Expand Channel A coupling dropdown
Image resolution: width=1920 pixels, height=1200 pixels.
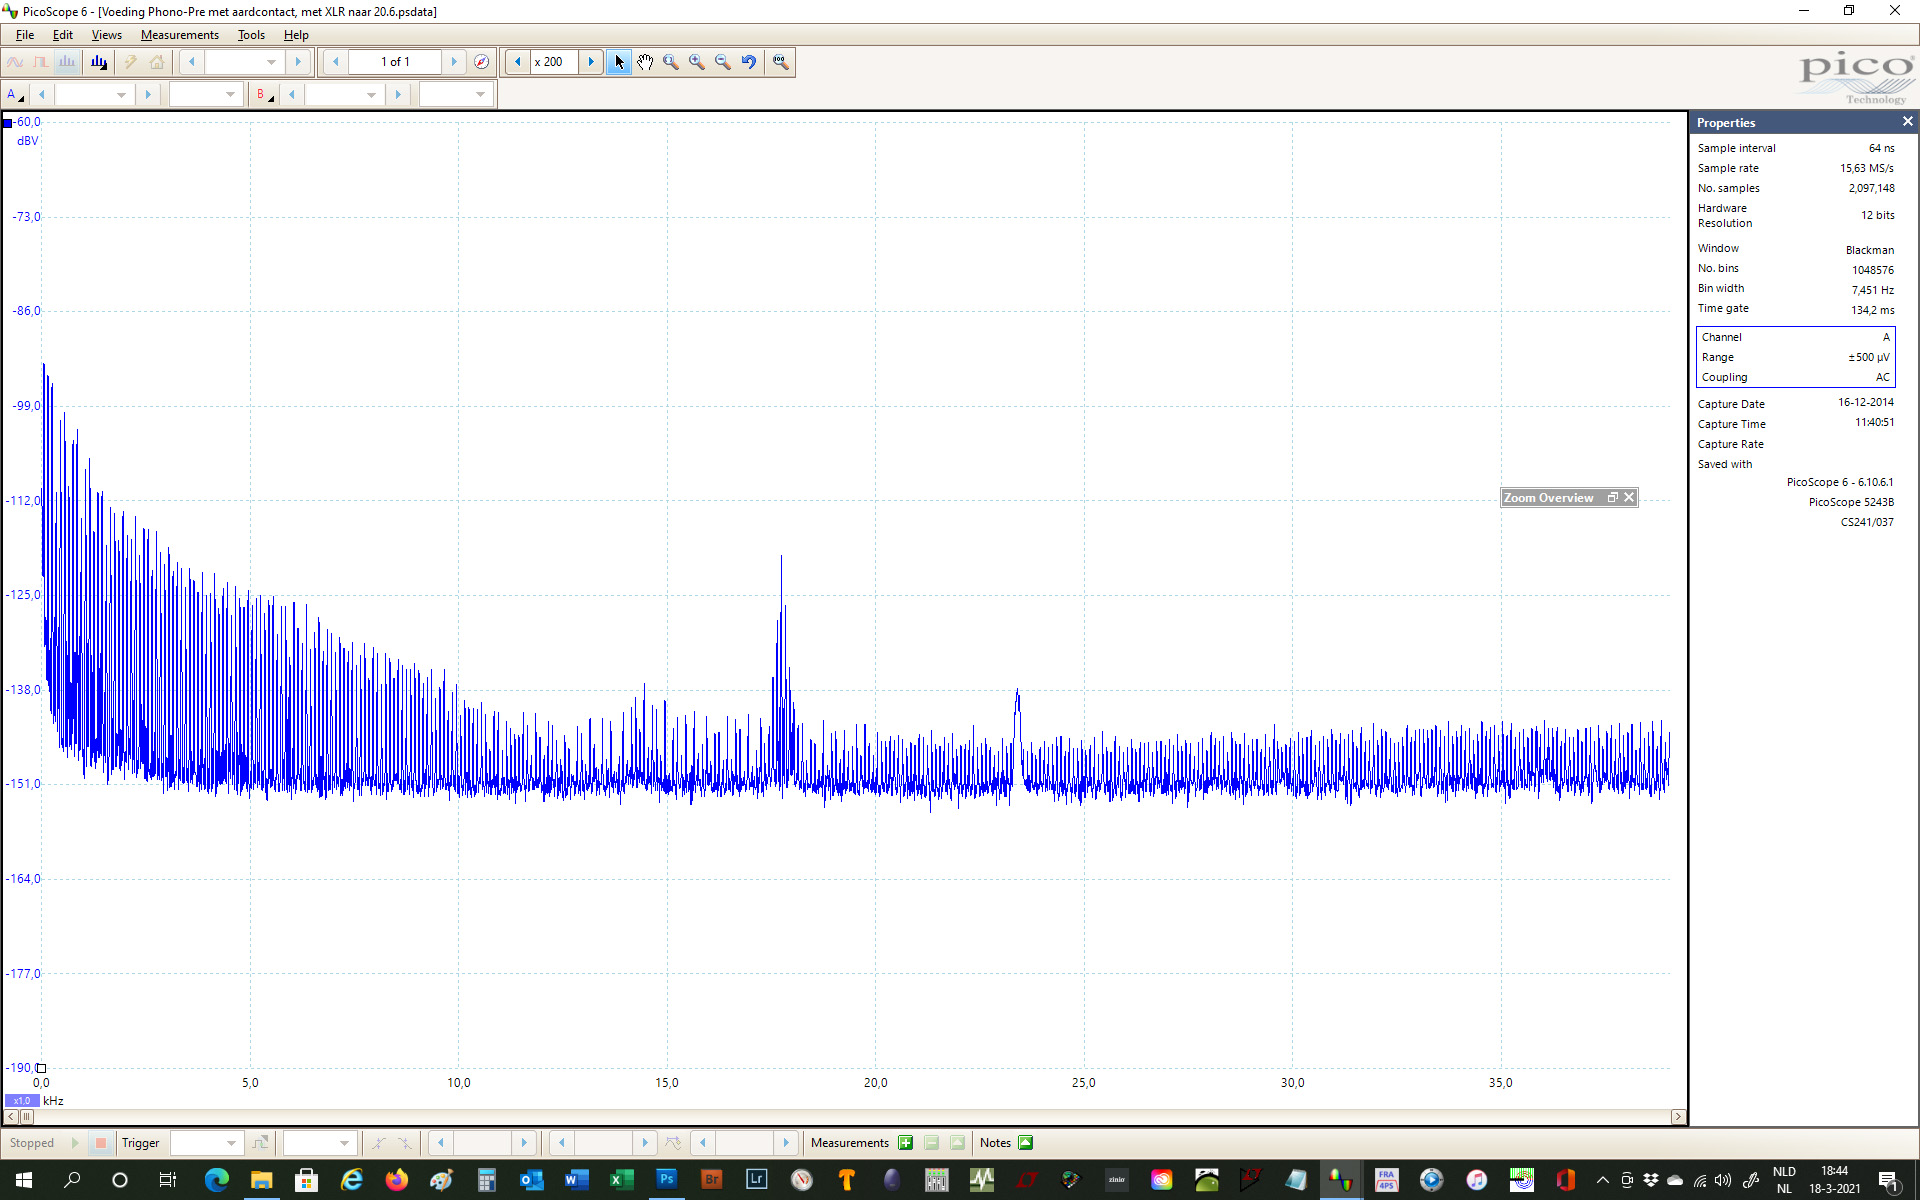[x=230, y=94]
